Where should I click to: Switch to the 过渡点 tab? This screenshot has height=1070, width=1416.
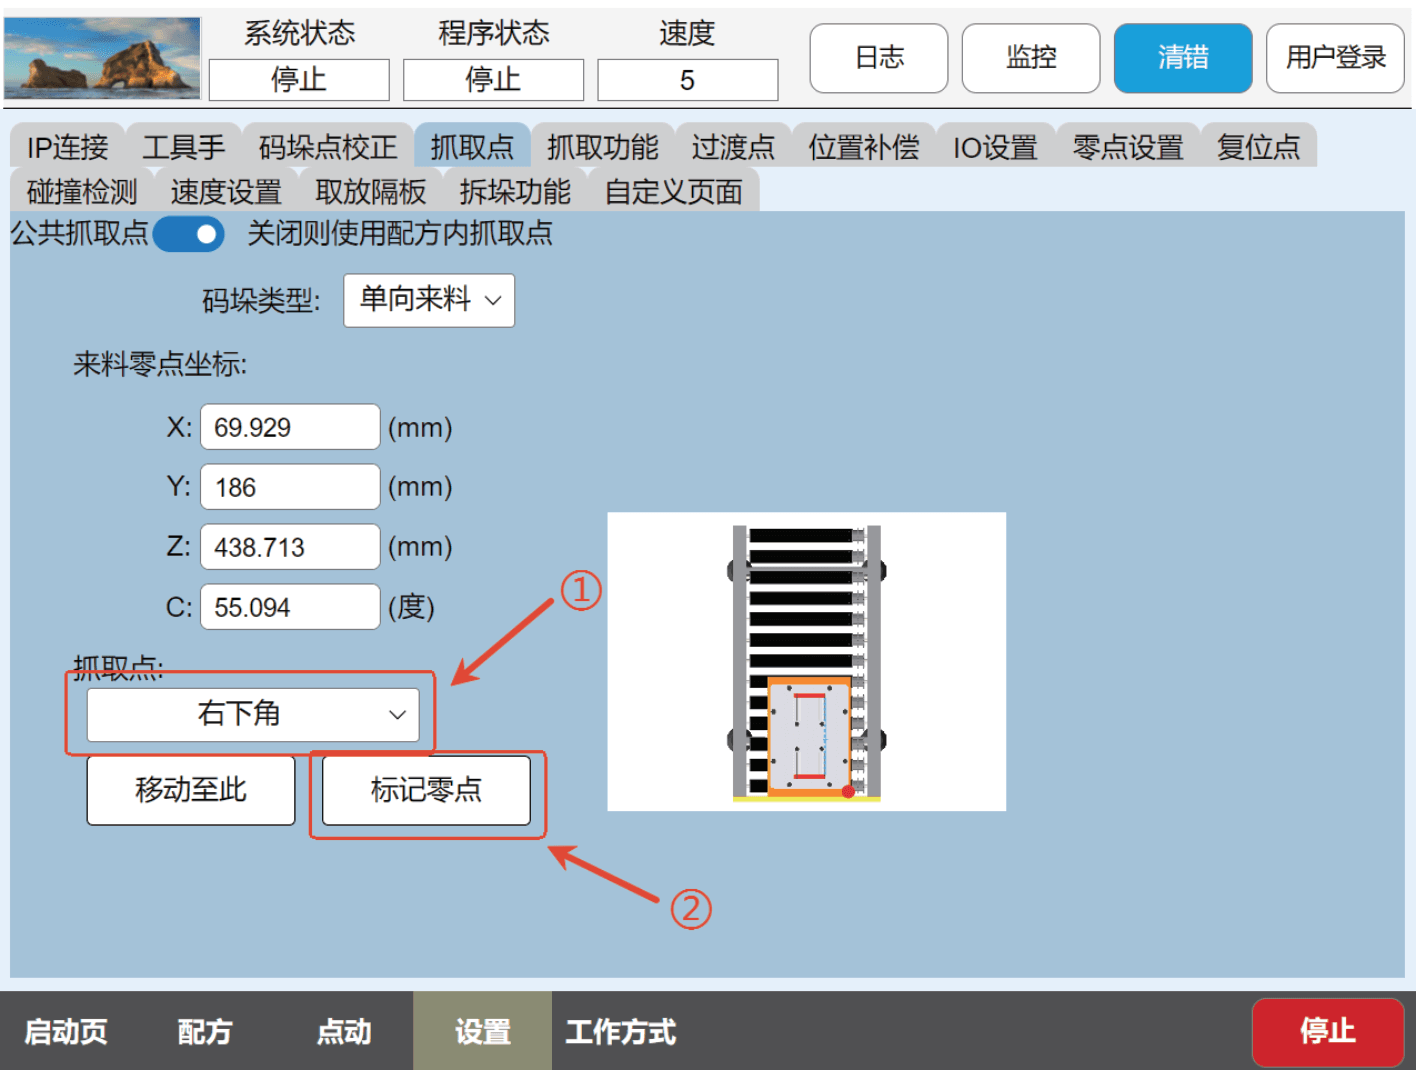733,146
